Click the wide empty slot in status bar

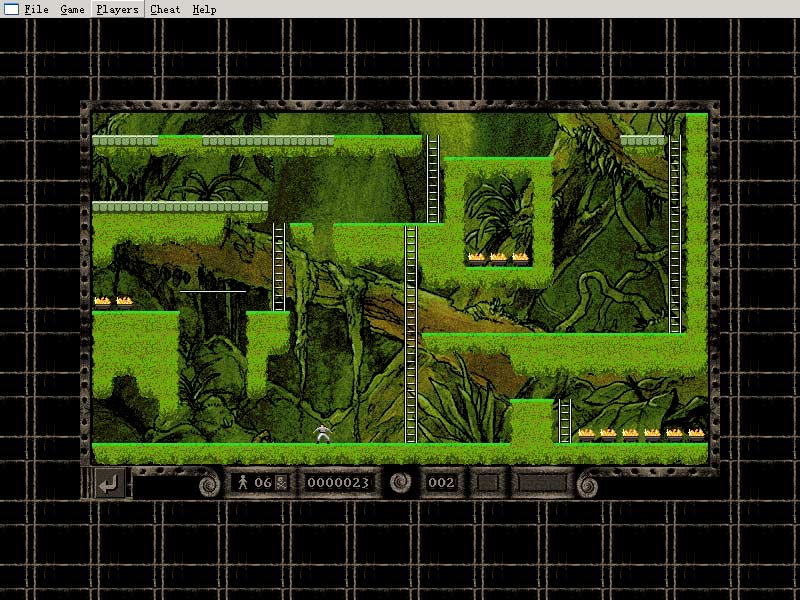542,483
